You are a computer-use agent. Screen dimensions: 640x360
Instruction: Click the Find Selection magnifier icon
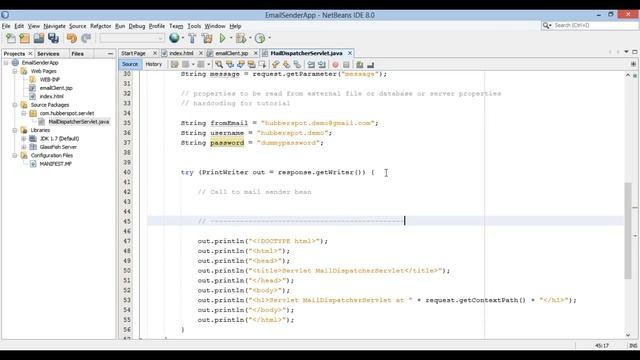tap(219, 64)
